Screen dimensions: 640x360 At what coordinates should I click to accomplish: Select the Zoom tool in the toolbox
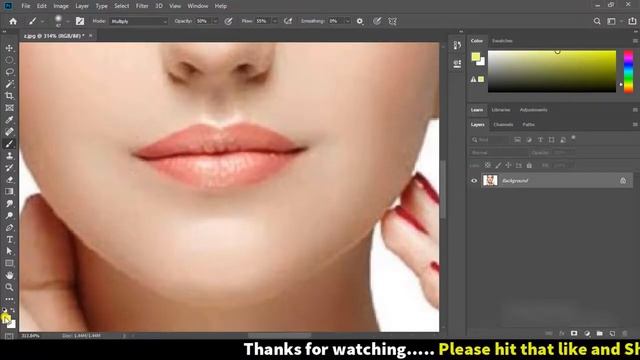9,287
